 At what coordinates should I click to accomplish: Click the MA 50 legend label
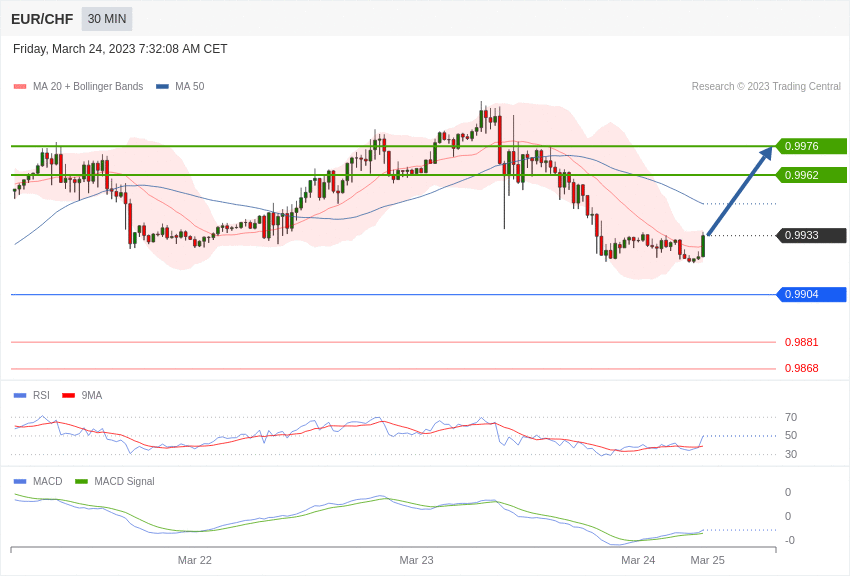[190, 86]
